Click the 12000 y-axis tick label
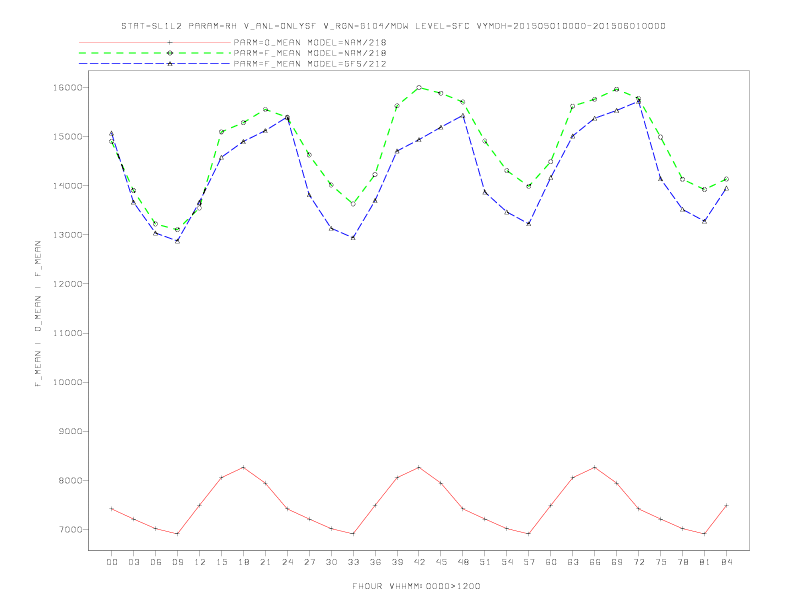 click(67, 284)
